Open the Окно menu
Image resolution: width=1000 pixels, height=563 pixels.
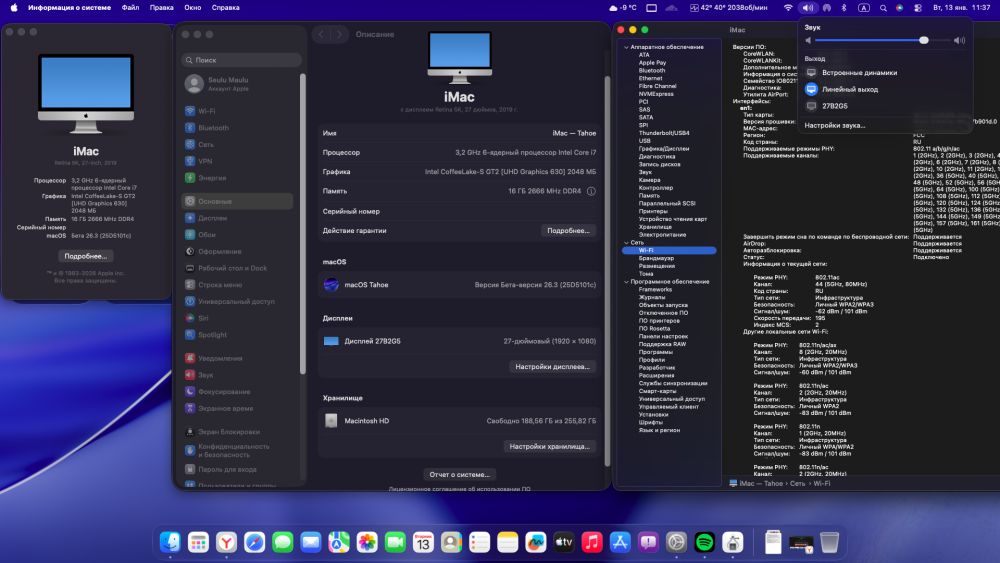pyautogui.click(x=193, y=8)
